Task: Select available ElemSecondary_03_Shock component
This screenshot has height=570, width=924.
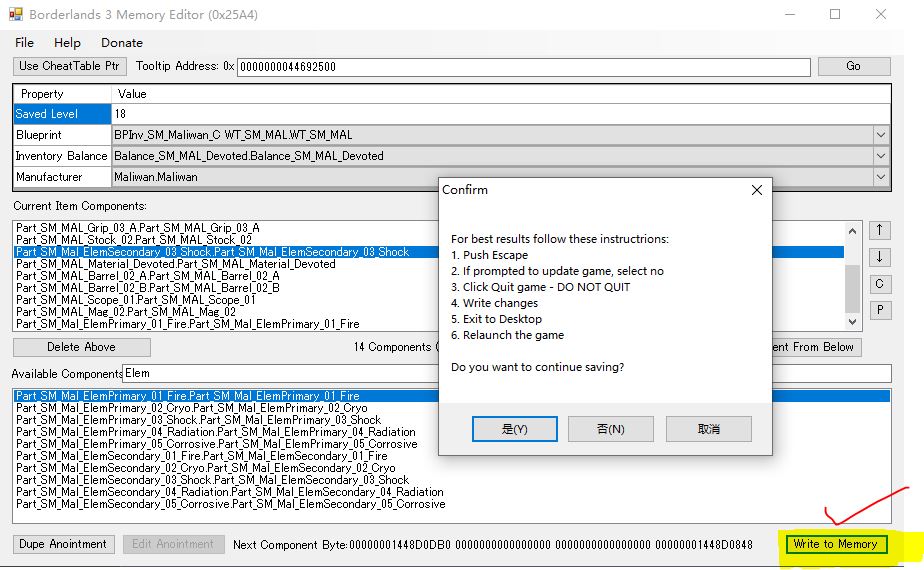Action: coord(212,480)
